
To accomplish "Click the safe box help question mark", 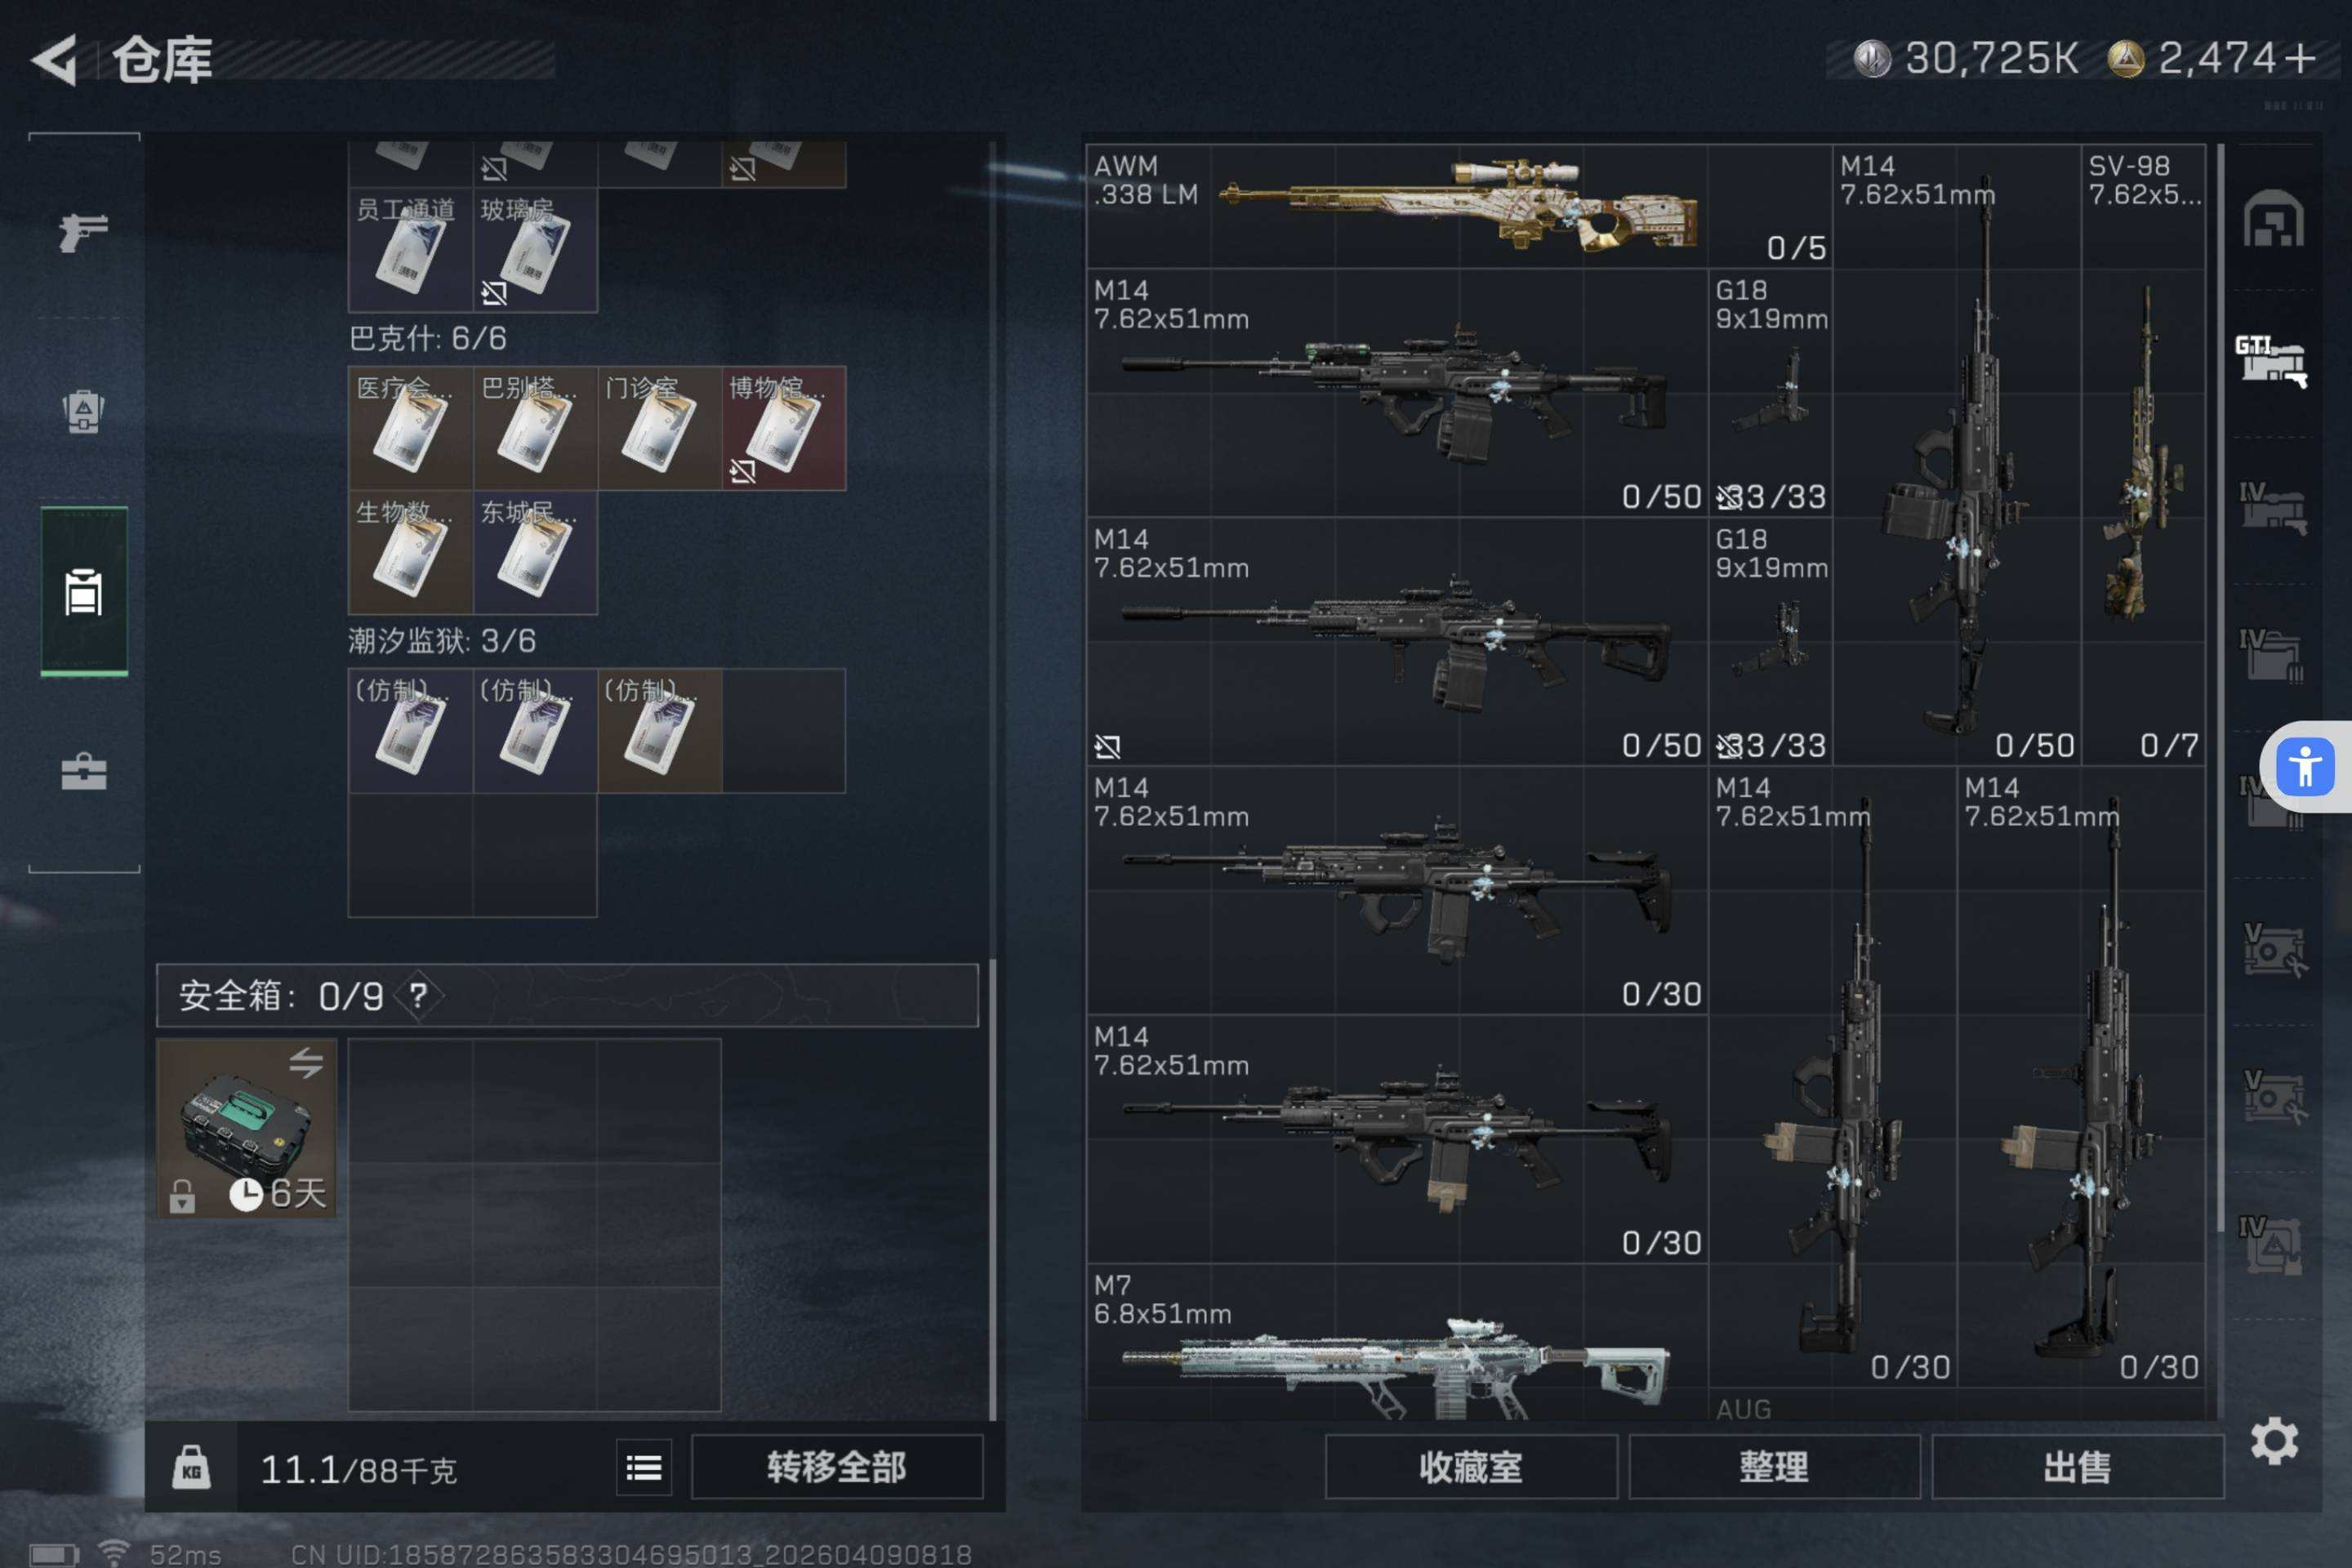I will coord(418,995).
